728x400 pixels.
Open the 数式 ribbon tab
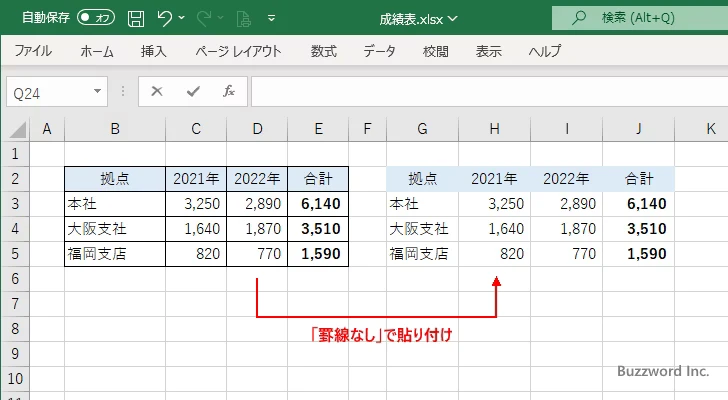click(323, 51)
